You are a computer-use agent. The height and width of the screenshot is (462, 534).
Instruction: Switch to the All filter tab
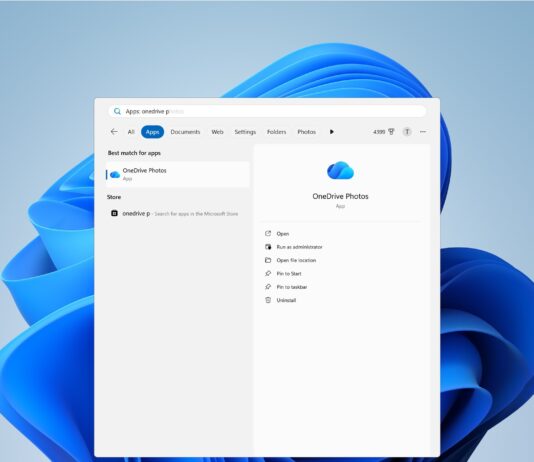(131, 132)
